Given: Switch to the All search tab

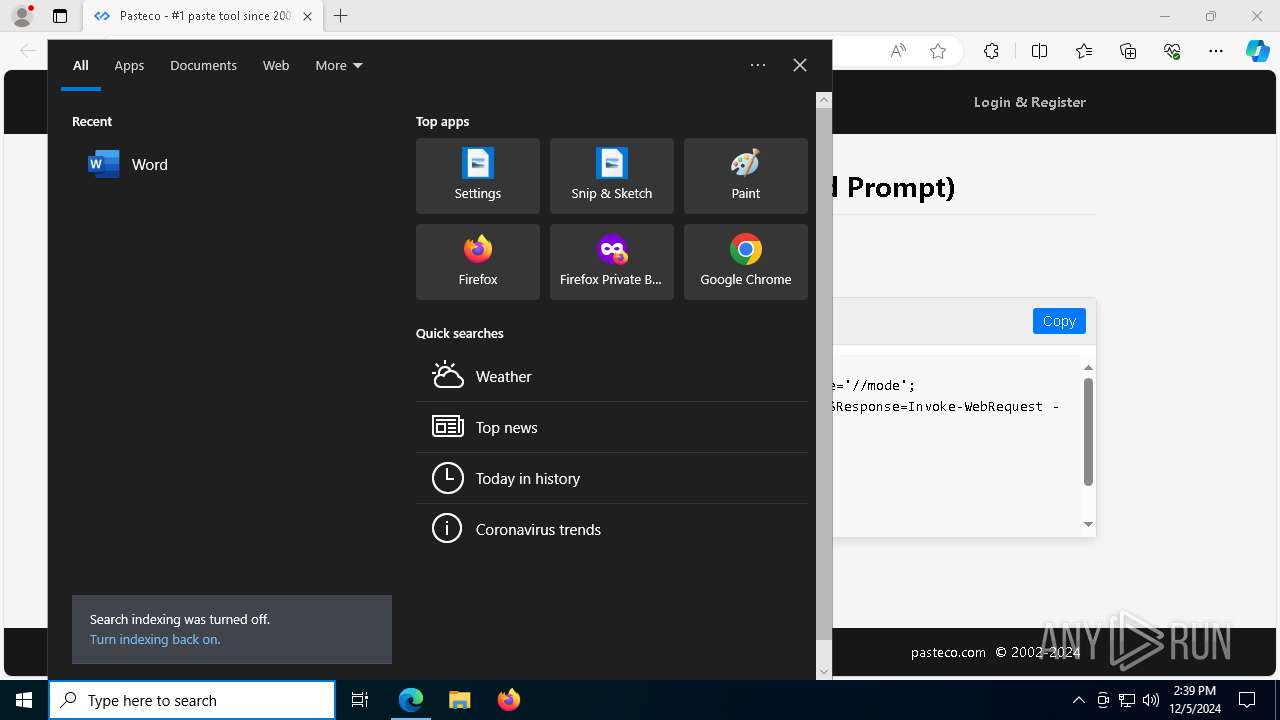Looking at the screenshot, I should (81, 66).
